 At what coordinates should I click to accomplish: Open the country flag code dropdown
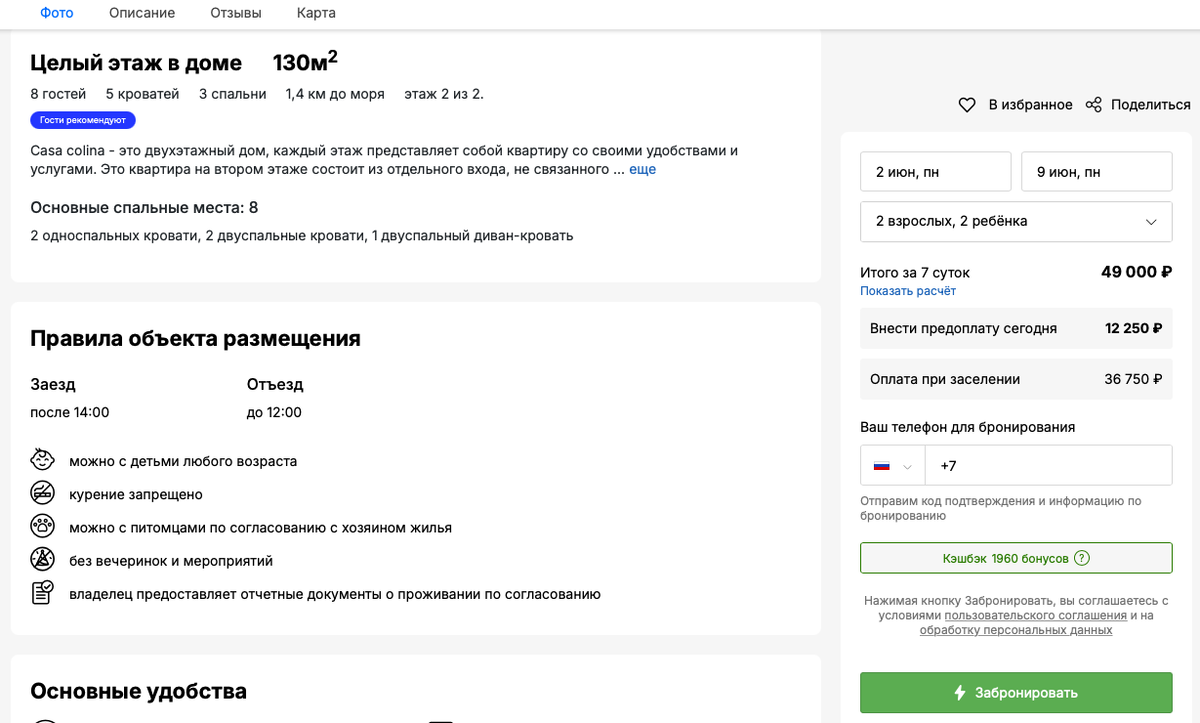893,466
